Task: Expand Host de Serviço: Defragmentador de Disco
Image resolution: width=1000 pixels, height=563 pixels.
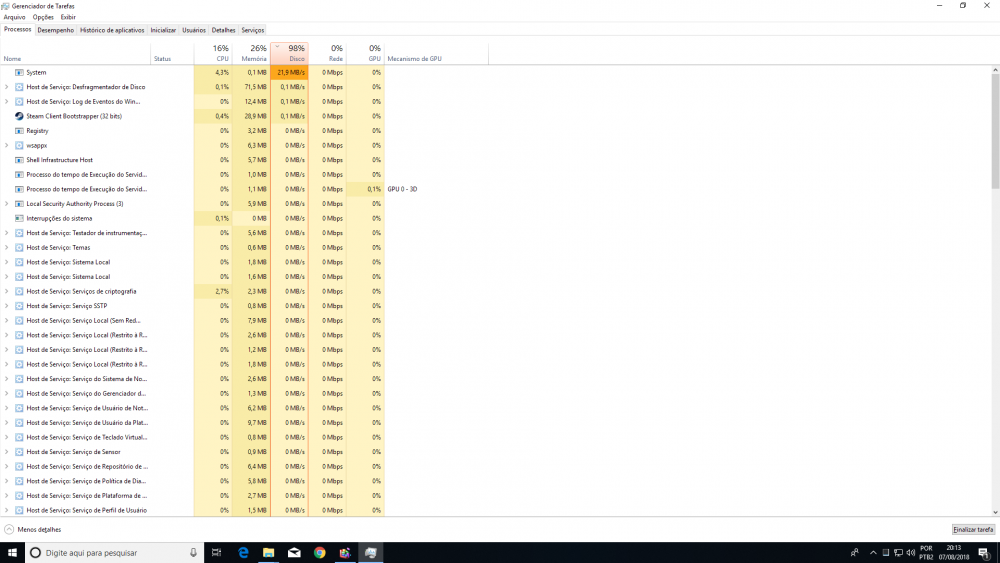Action: tap(7, 87)
